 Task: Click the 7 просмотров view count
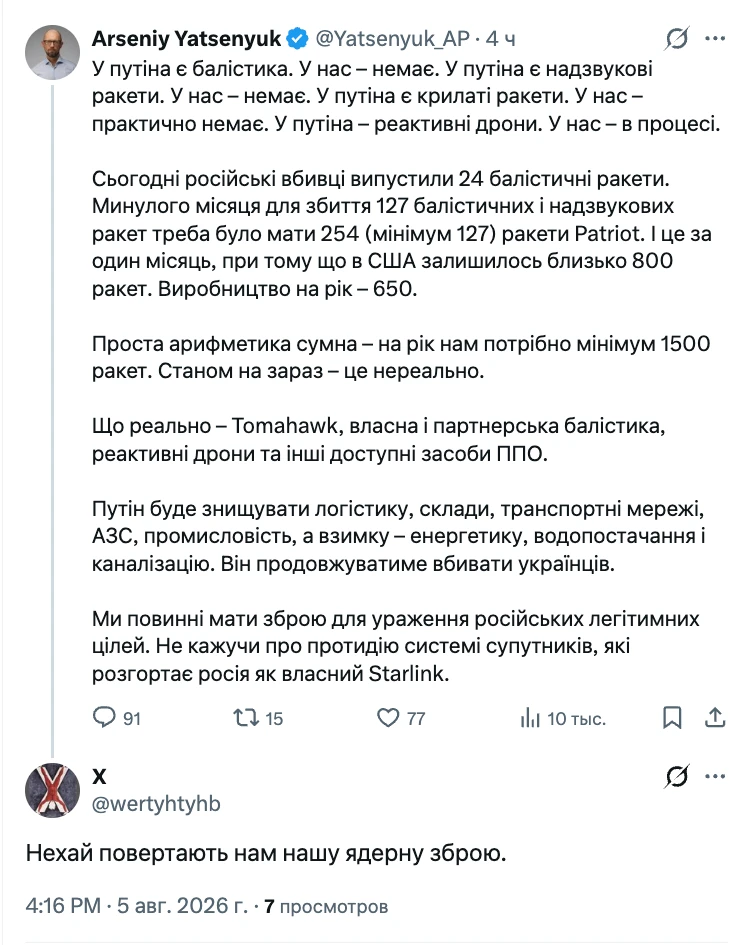click(x=326, y=906)
